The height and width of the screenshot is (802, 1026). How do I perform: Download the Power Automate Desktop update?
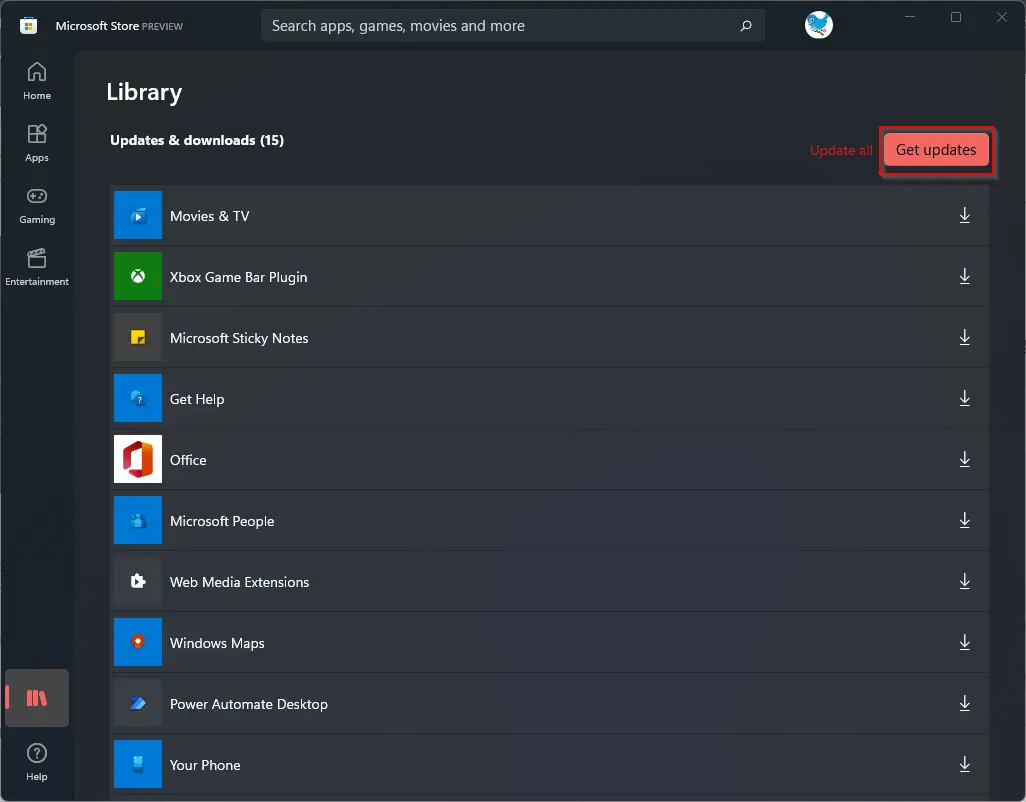coord(964,703)
